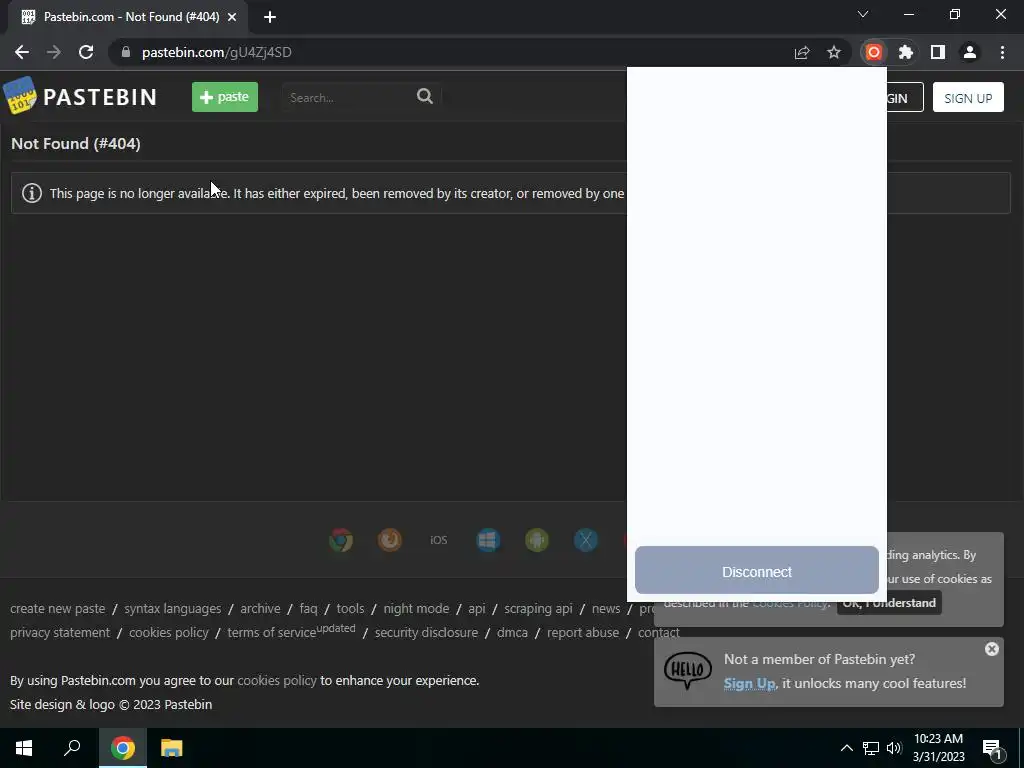Open the cookies policy footer link
The image size is (1024, 768).
168,633
